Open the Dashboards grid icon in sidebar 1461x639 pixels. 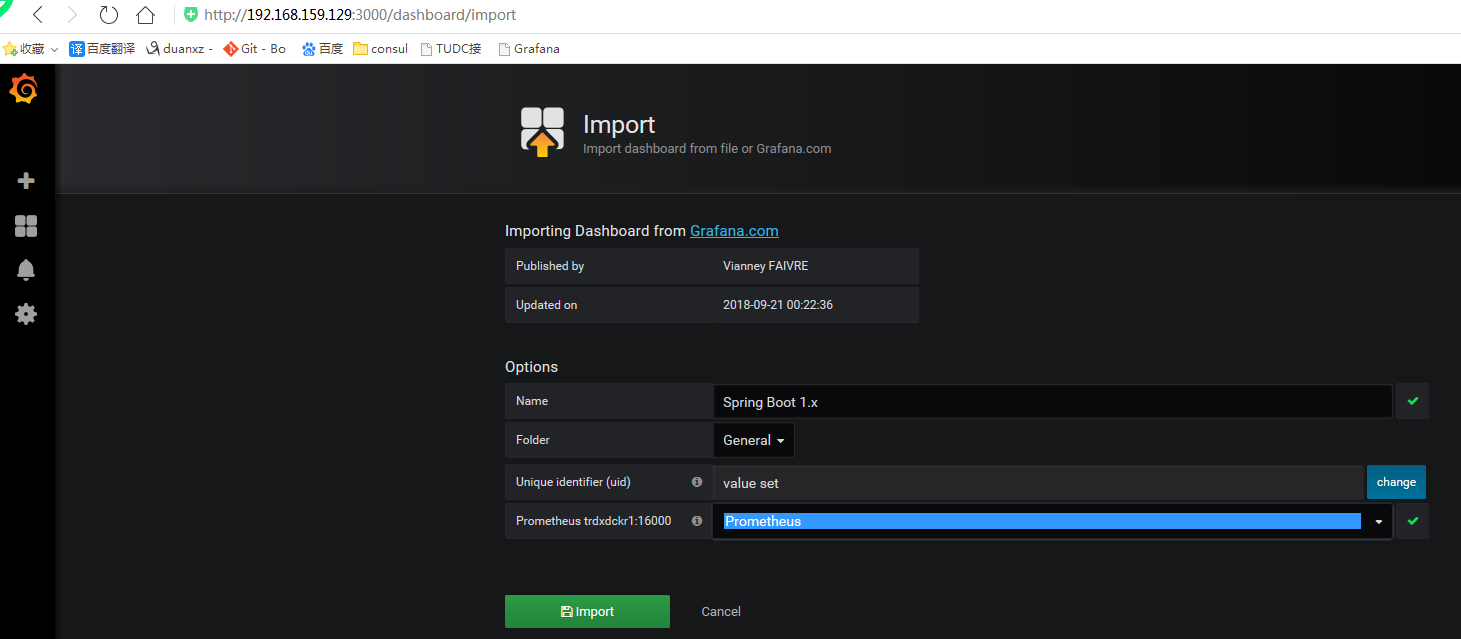(26, 226)
